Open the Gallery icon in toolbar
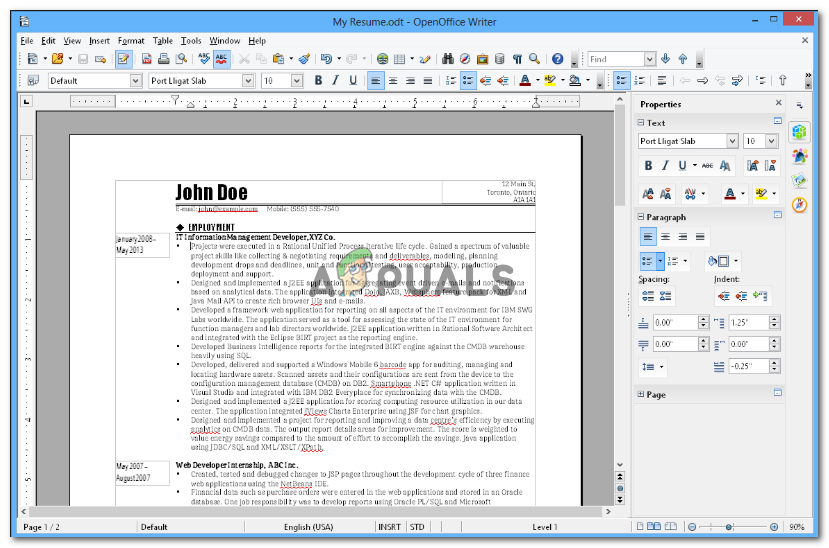The image size is (829, 548). point(482,59)
